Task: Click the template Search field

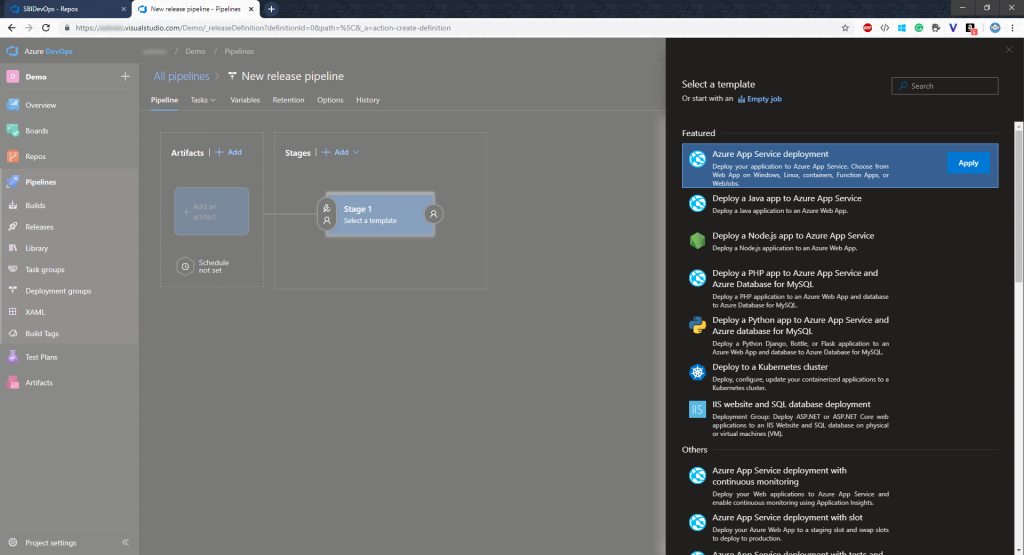Action: [x=944, y=86]
